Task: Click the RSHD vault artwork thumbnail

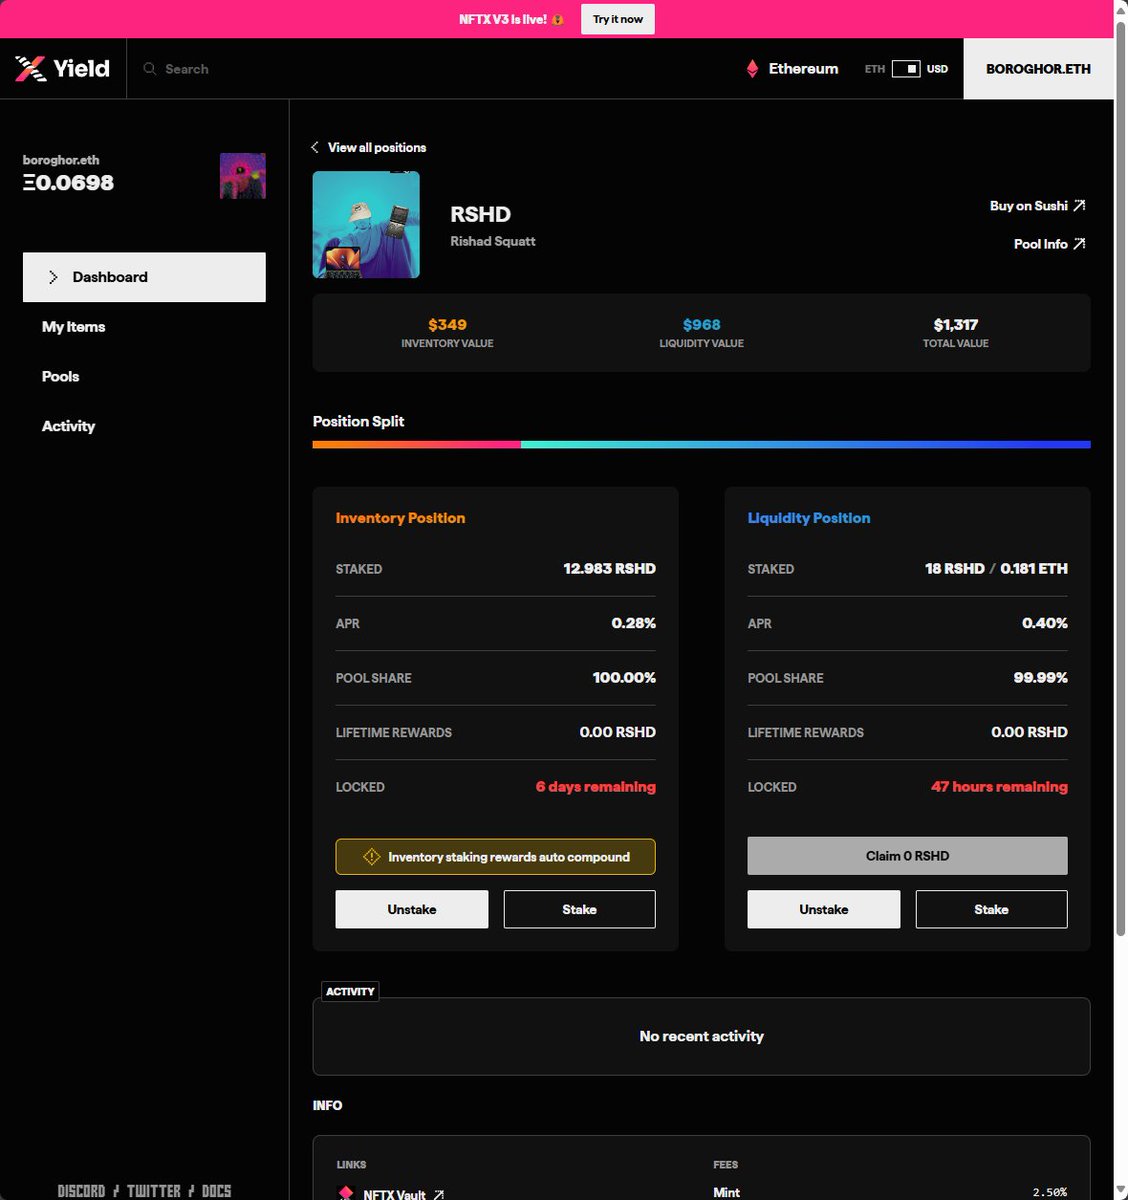Action: [x=366, y=224]
